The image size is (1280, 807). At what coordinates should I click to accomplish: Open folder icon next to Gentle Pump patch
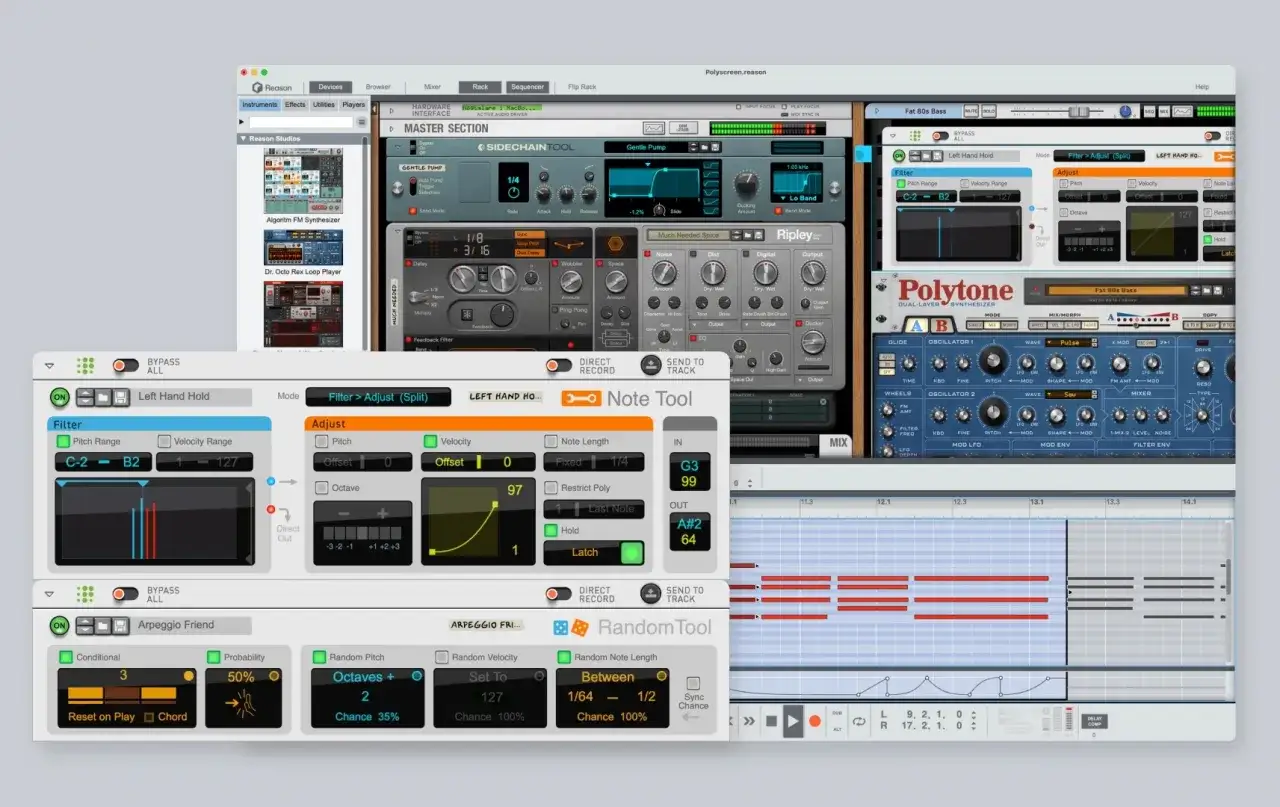(x=704, y=147)
